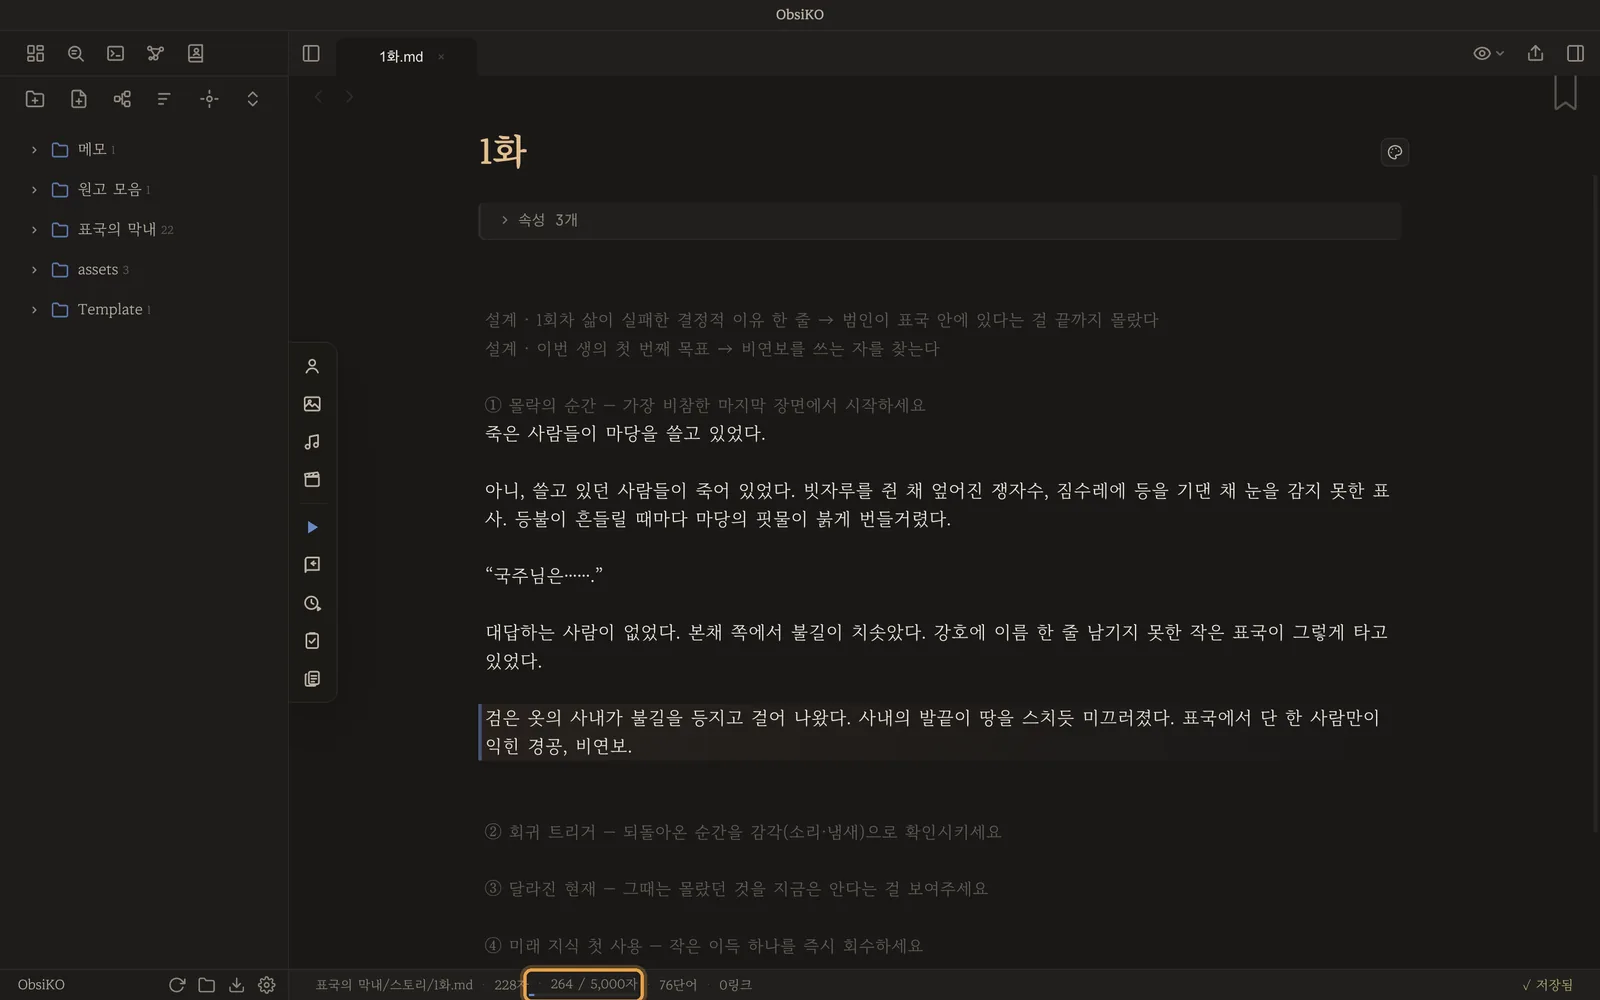Close the 1화.md tab
This screenshot has height=1000, width=1600.
point(441,57)
